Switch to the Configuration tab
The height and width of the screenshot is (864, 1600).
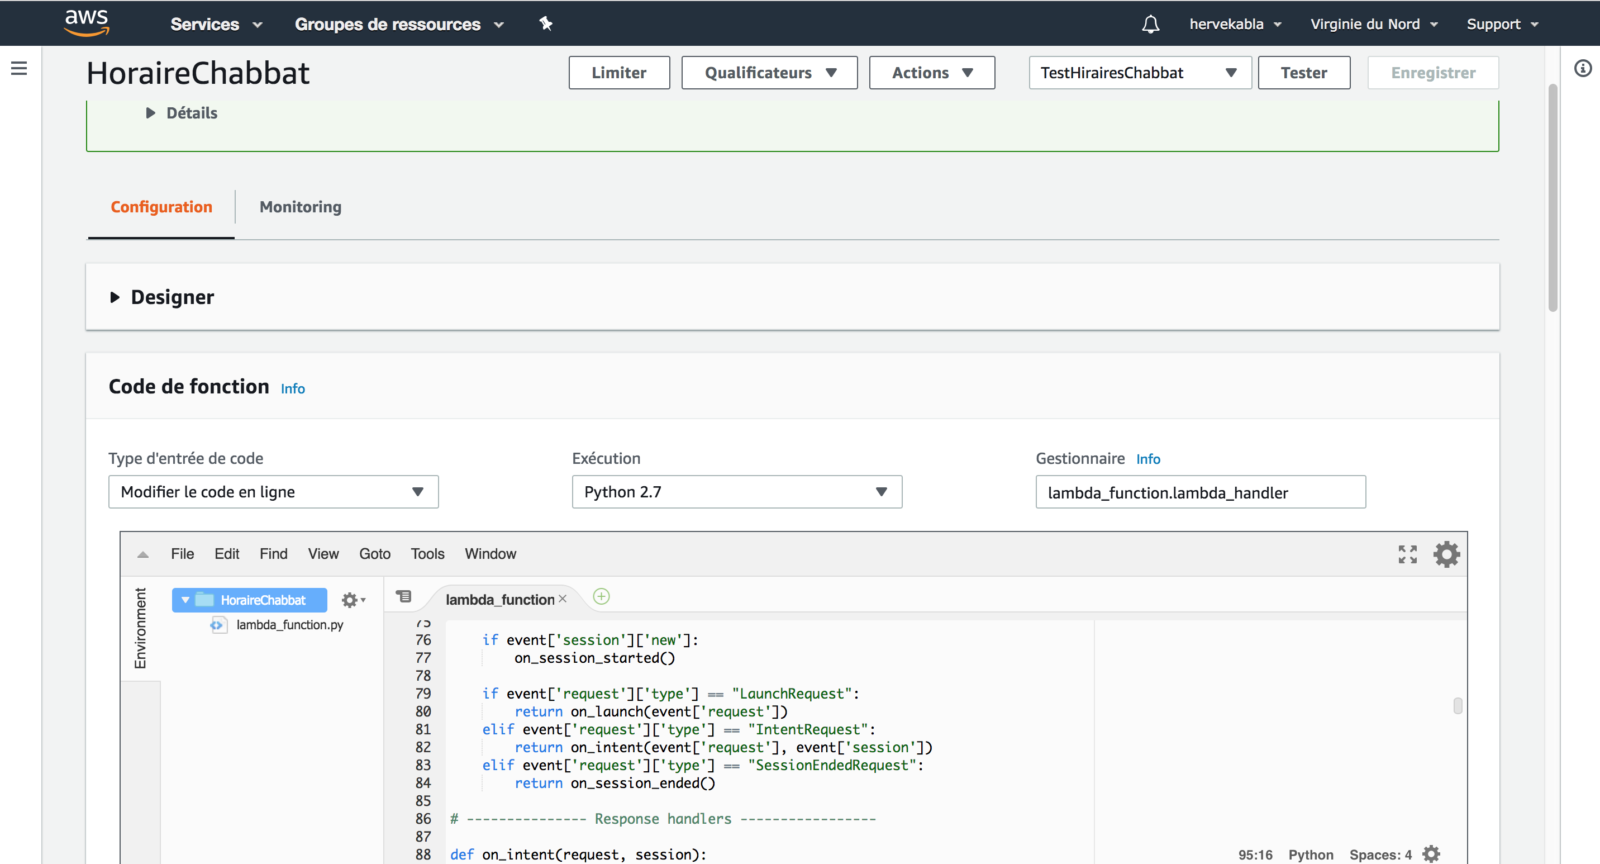pyautogui.click(x=161, y=207)
